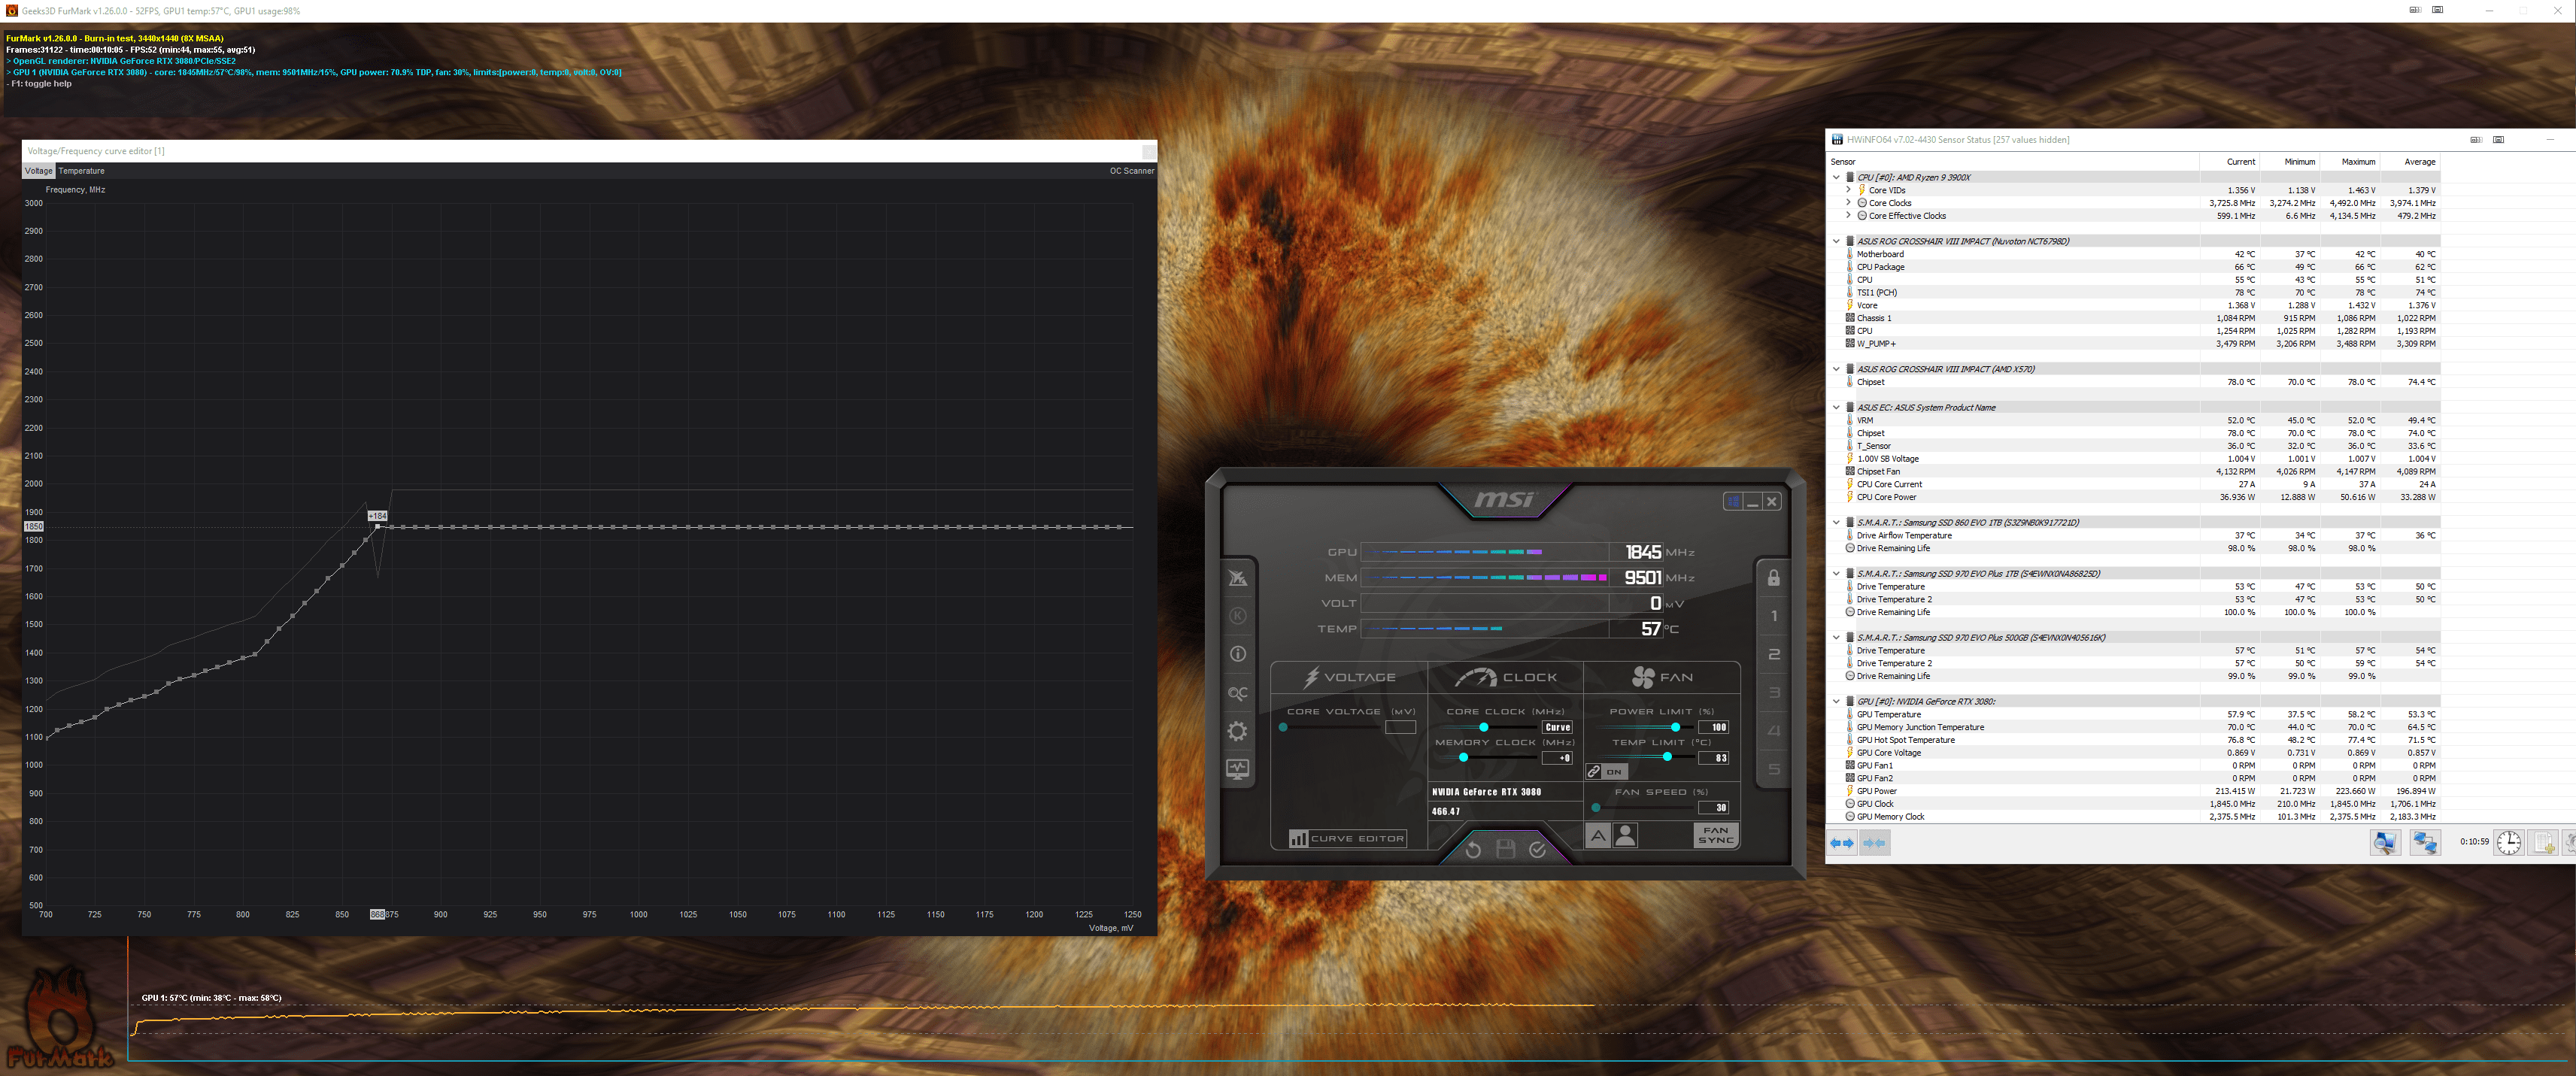Toggle Fan Sync in Afterburner
Image resolution: width=2576 pixels, height=1076 pixels.
point(1716,835)
